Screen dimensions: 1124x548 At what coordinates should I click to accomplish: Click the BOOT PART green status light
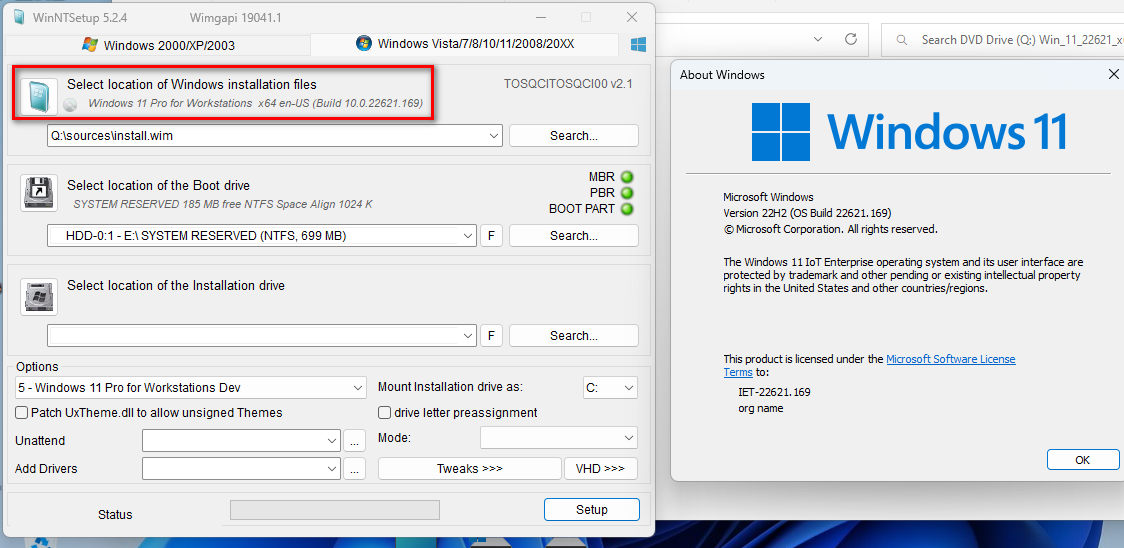627,209
